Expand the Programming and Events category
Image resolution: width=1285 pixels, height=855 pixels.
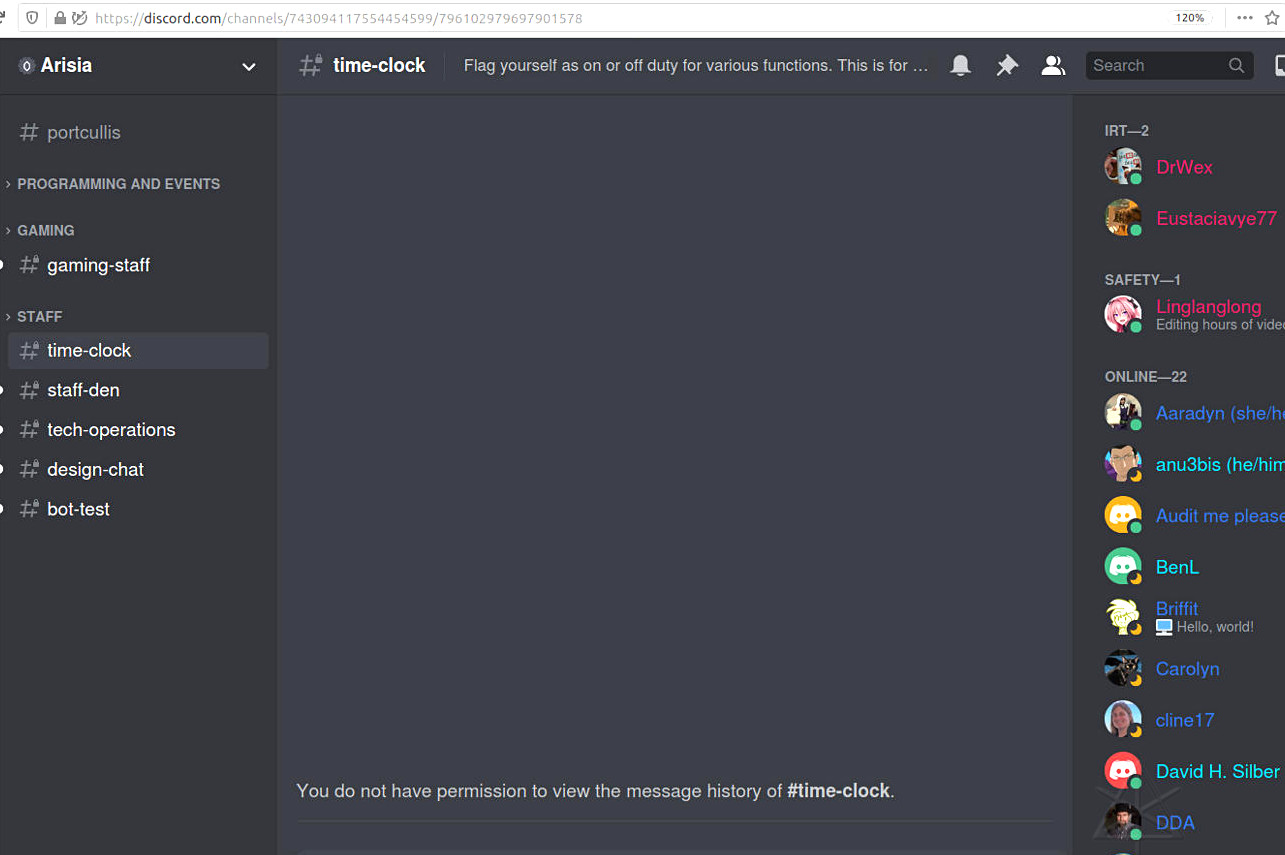pos(118,184)
